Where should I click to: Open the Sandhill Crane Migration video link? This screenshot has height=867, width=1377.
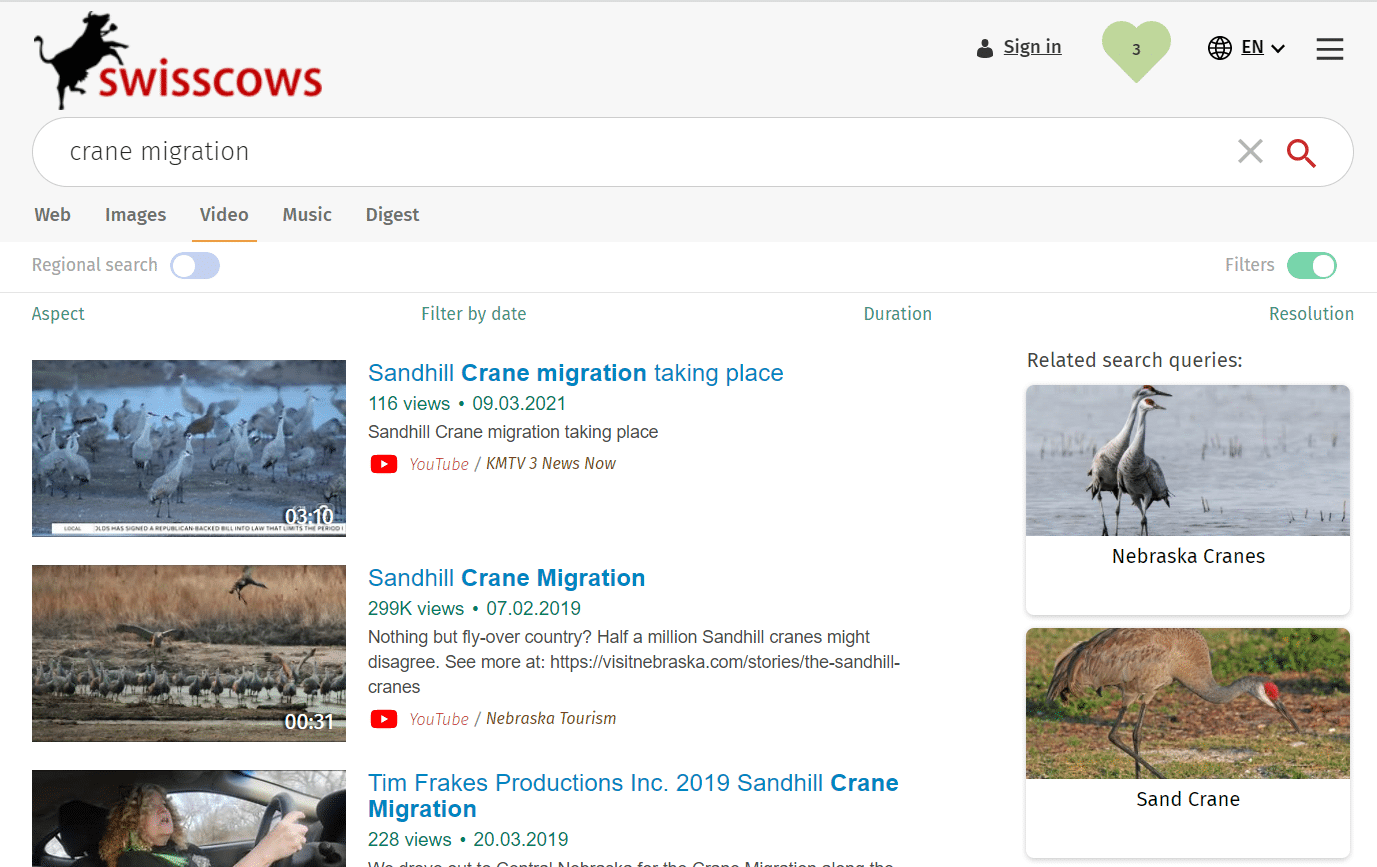506,577
